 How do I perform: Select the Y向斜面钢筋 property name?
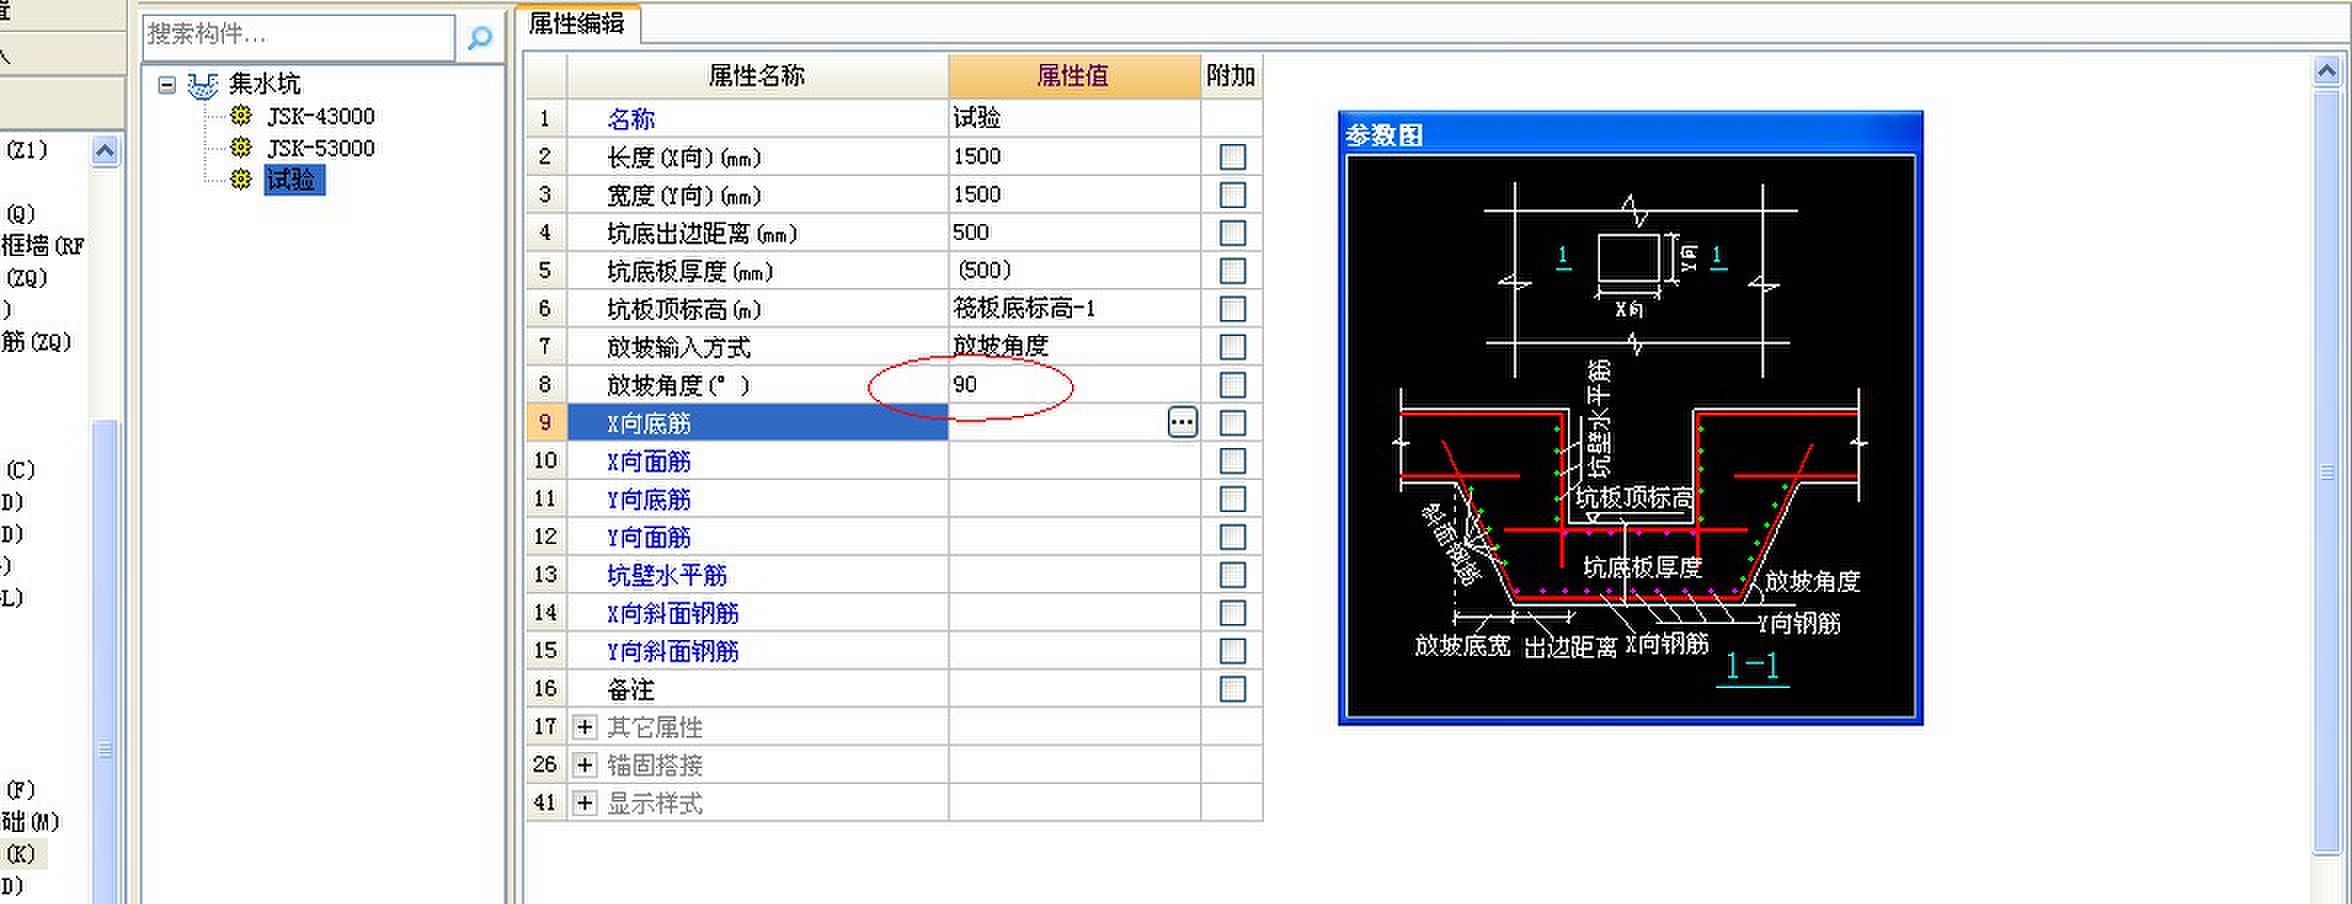pos(673,652)
